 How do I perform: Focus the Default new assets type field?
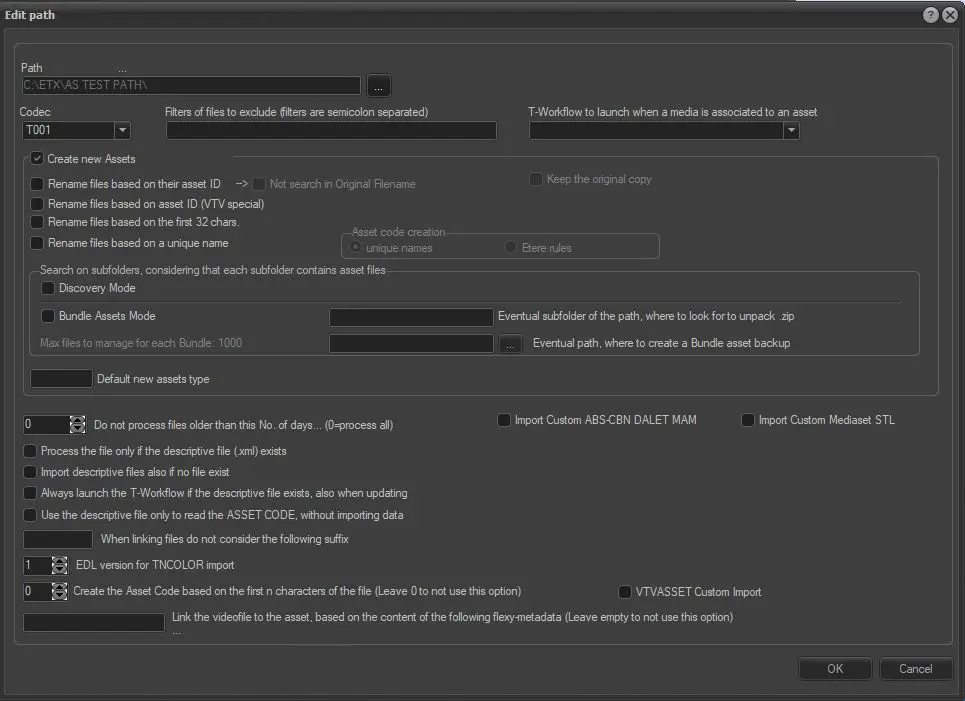tap(62, 379)
